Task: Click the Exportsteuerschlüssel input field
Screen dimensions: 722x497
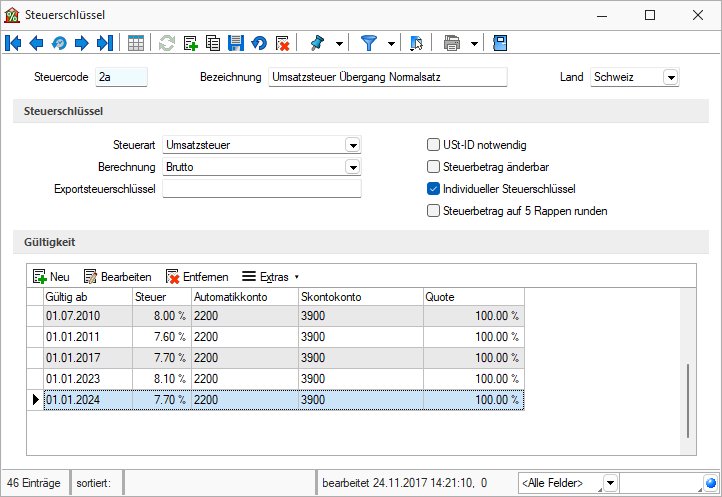Action: pos(261,189)
